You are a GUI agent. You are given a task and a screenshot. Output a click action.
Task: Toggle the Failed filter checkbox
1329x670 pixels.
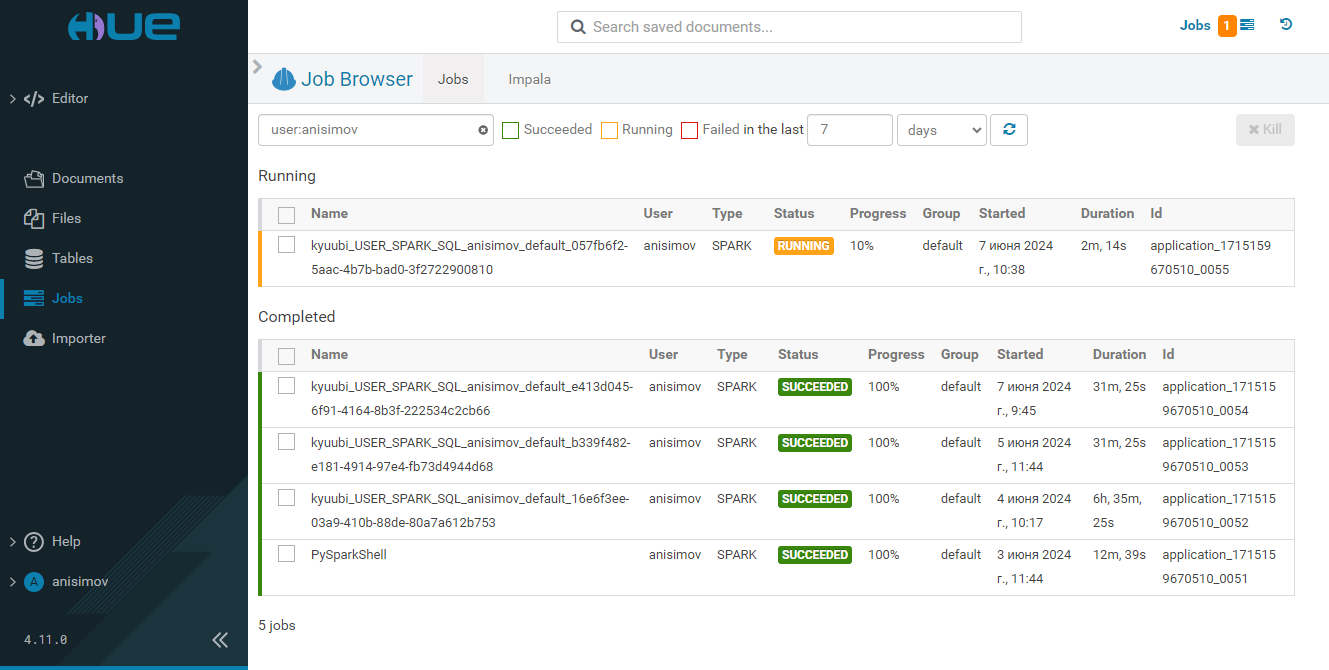click(689, 130)
